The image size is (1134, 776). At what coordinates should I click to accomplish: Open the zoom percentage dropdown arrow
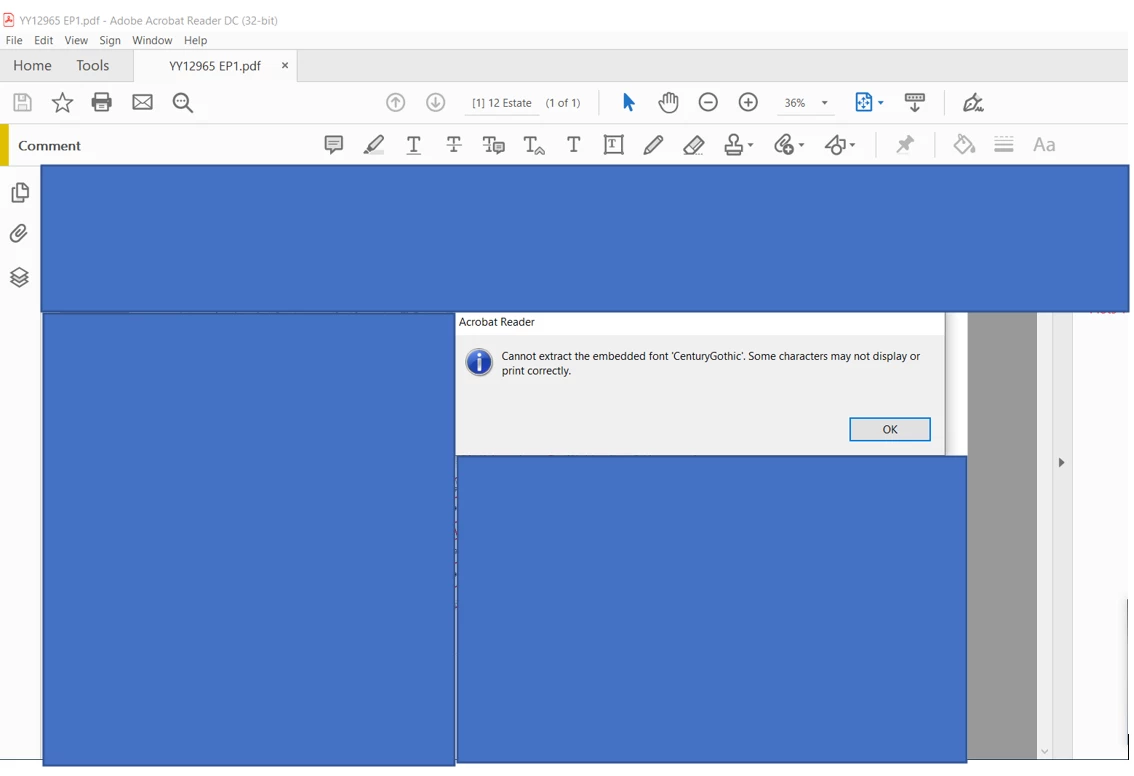click(x=824, y=103)
